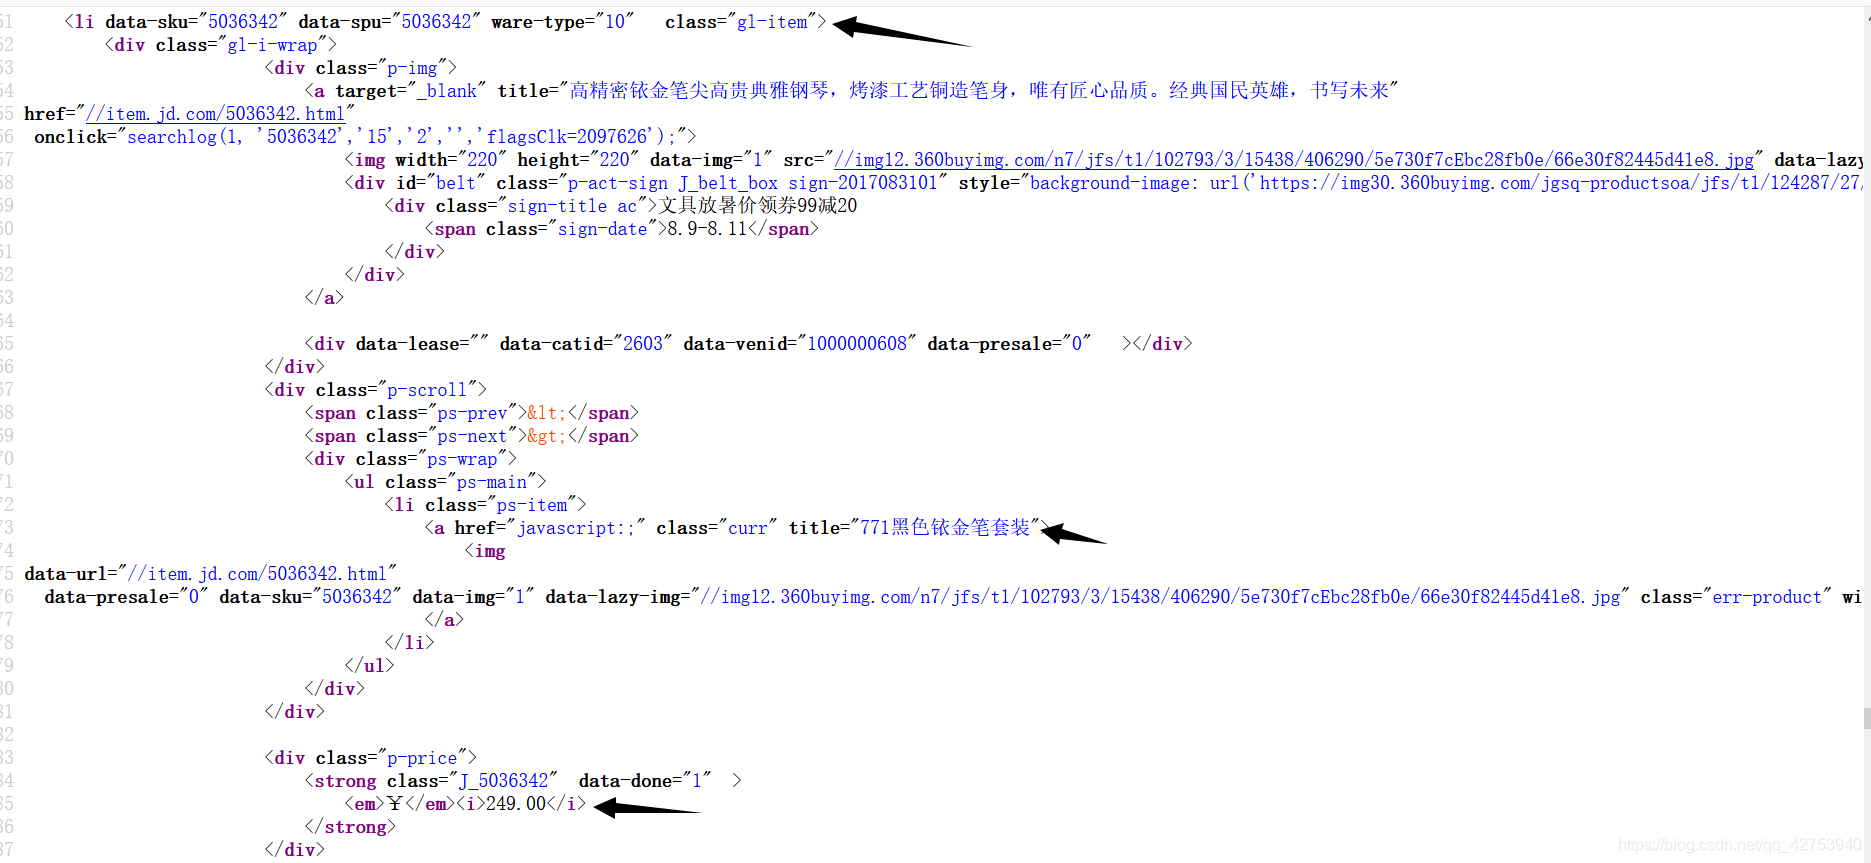Click the sign-title text 文具放暑价领券99减20
Screen dimensions: 1871x863
click(758, 206)
